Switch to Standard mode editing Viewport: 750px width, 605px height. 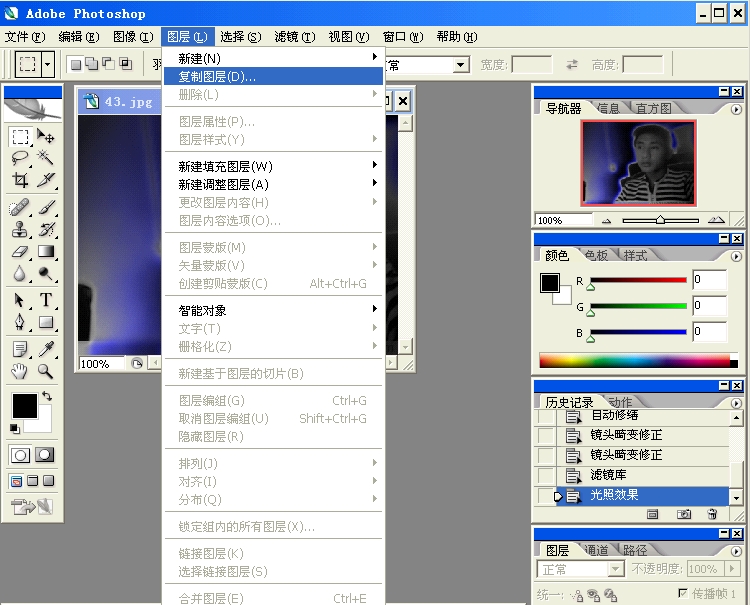20,455
